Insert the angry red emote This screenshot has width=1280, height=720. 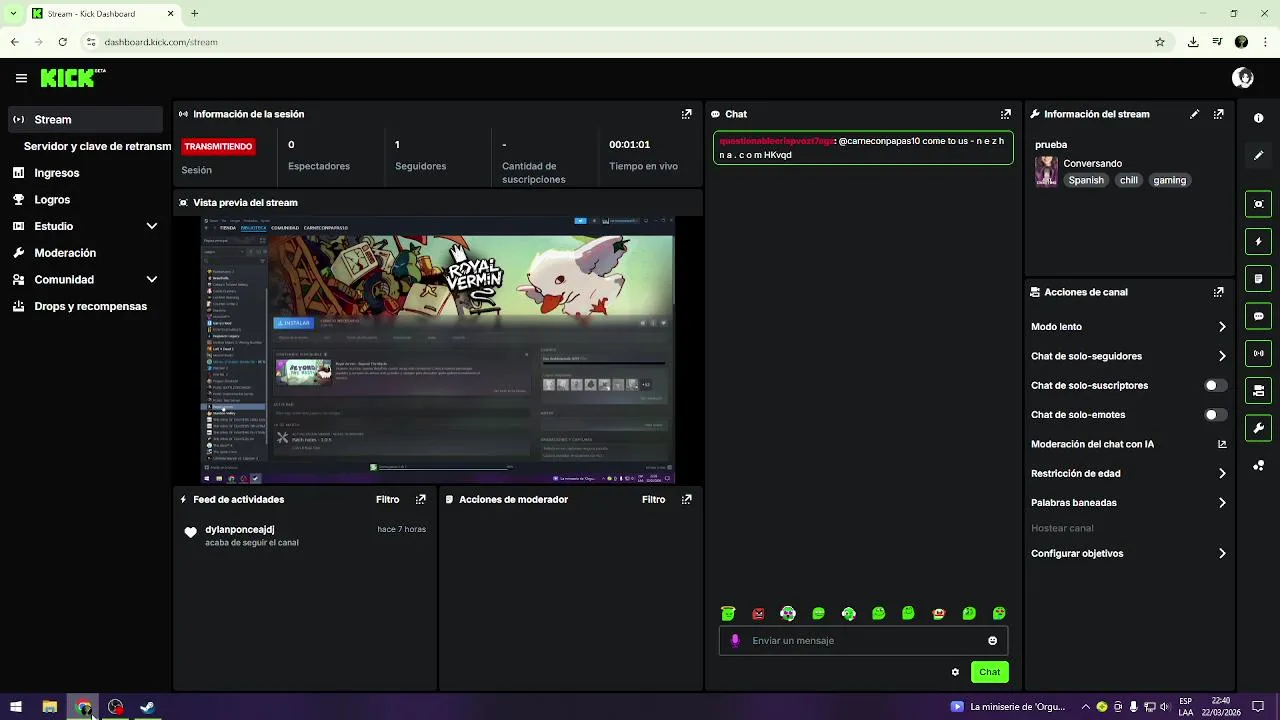click(758, 613)
